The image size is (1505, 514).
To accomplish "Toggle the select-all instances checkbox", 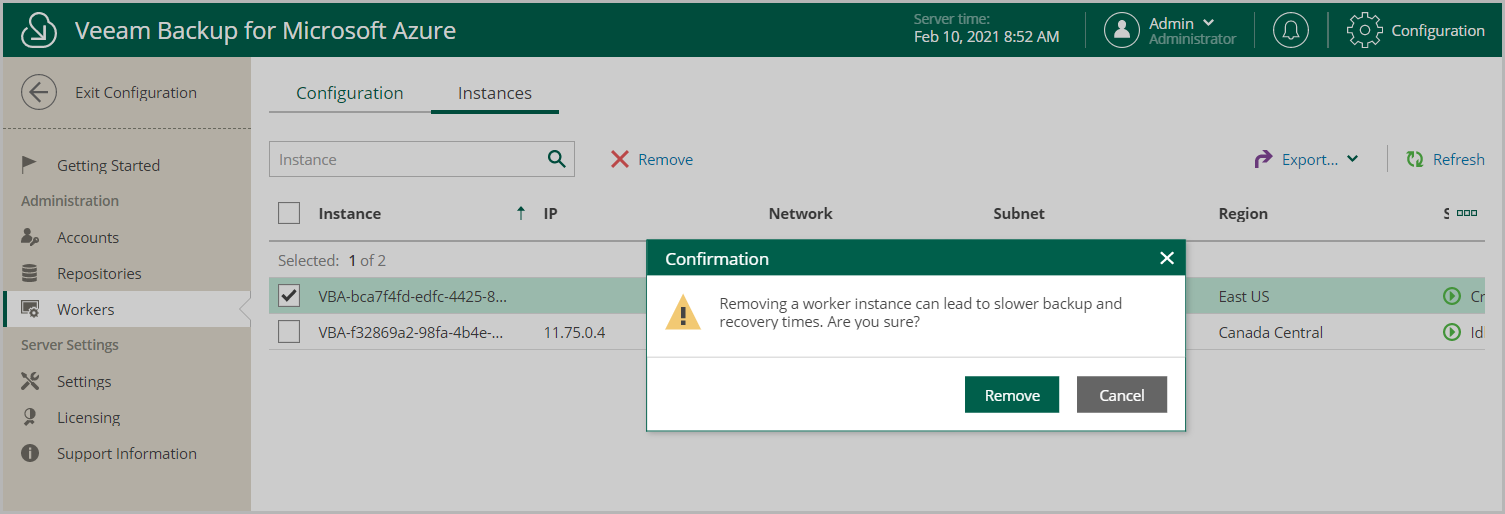I will click(289, 213).
